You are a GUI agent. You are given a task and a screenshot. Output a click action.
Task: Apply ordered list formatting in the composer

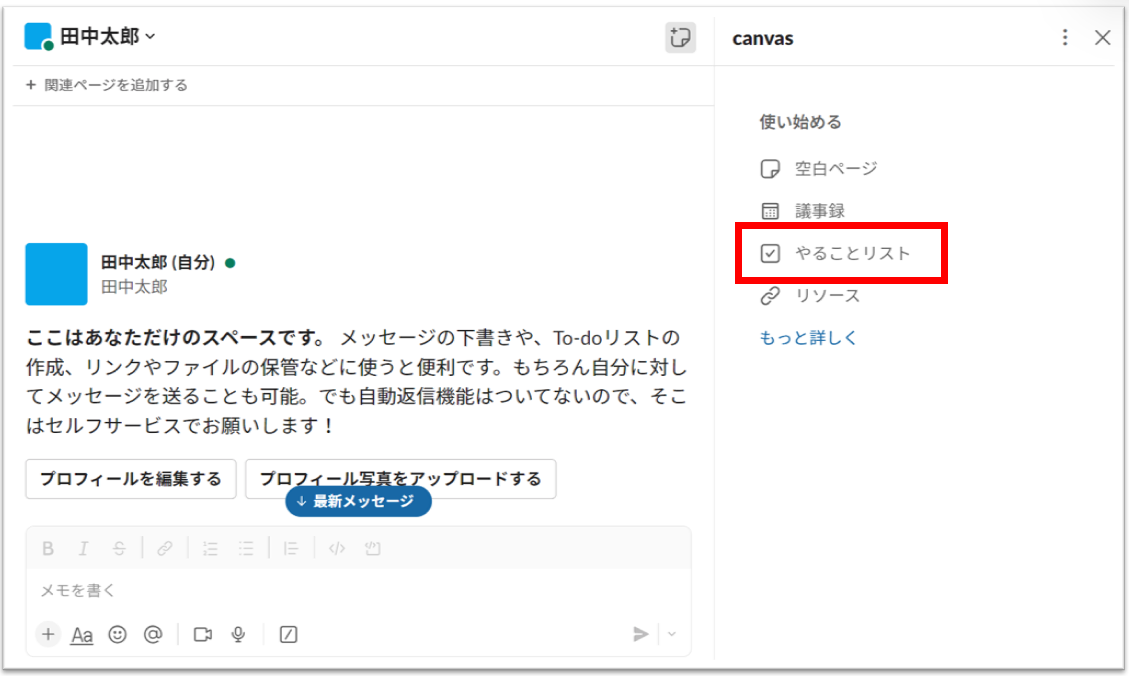(x=209, y=548)
